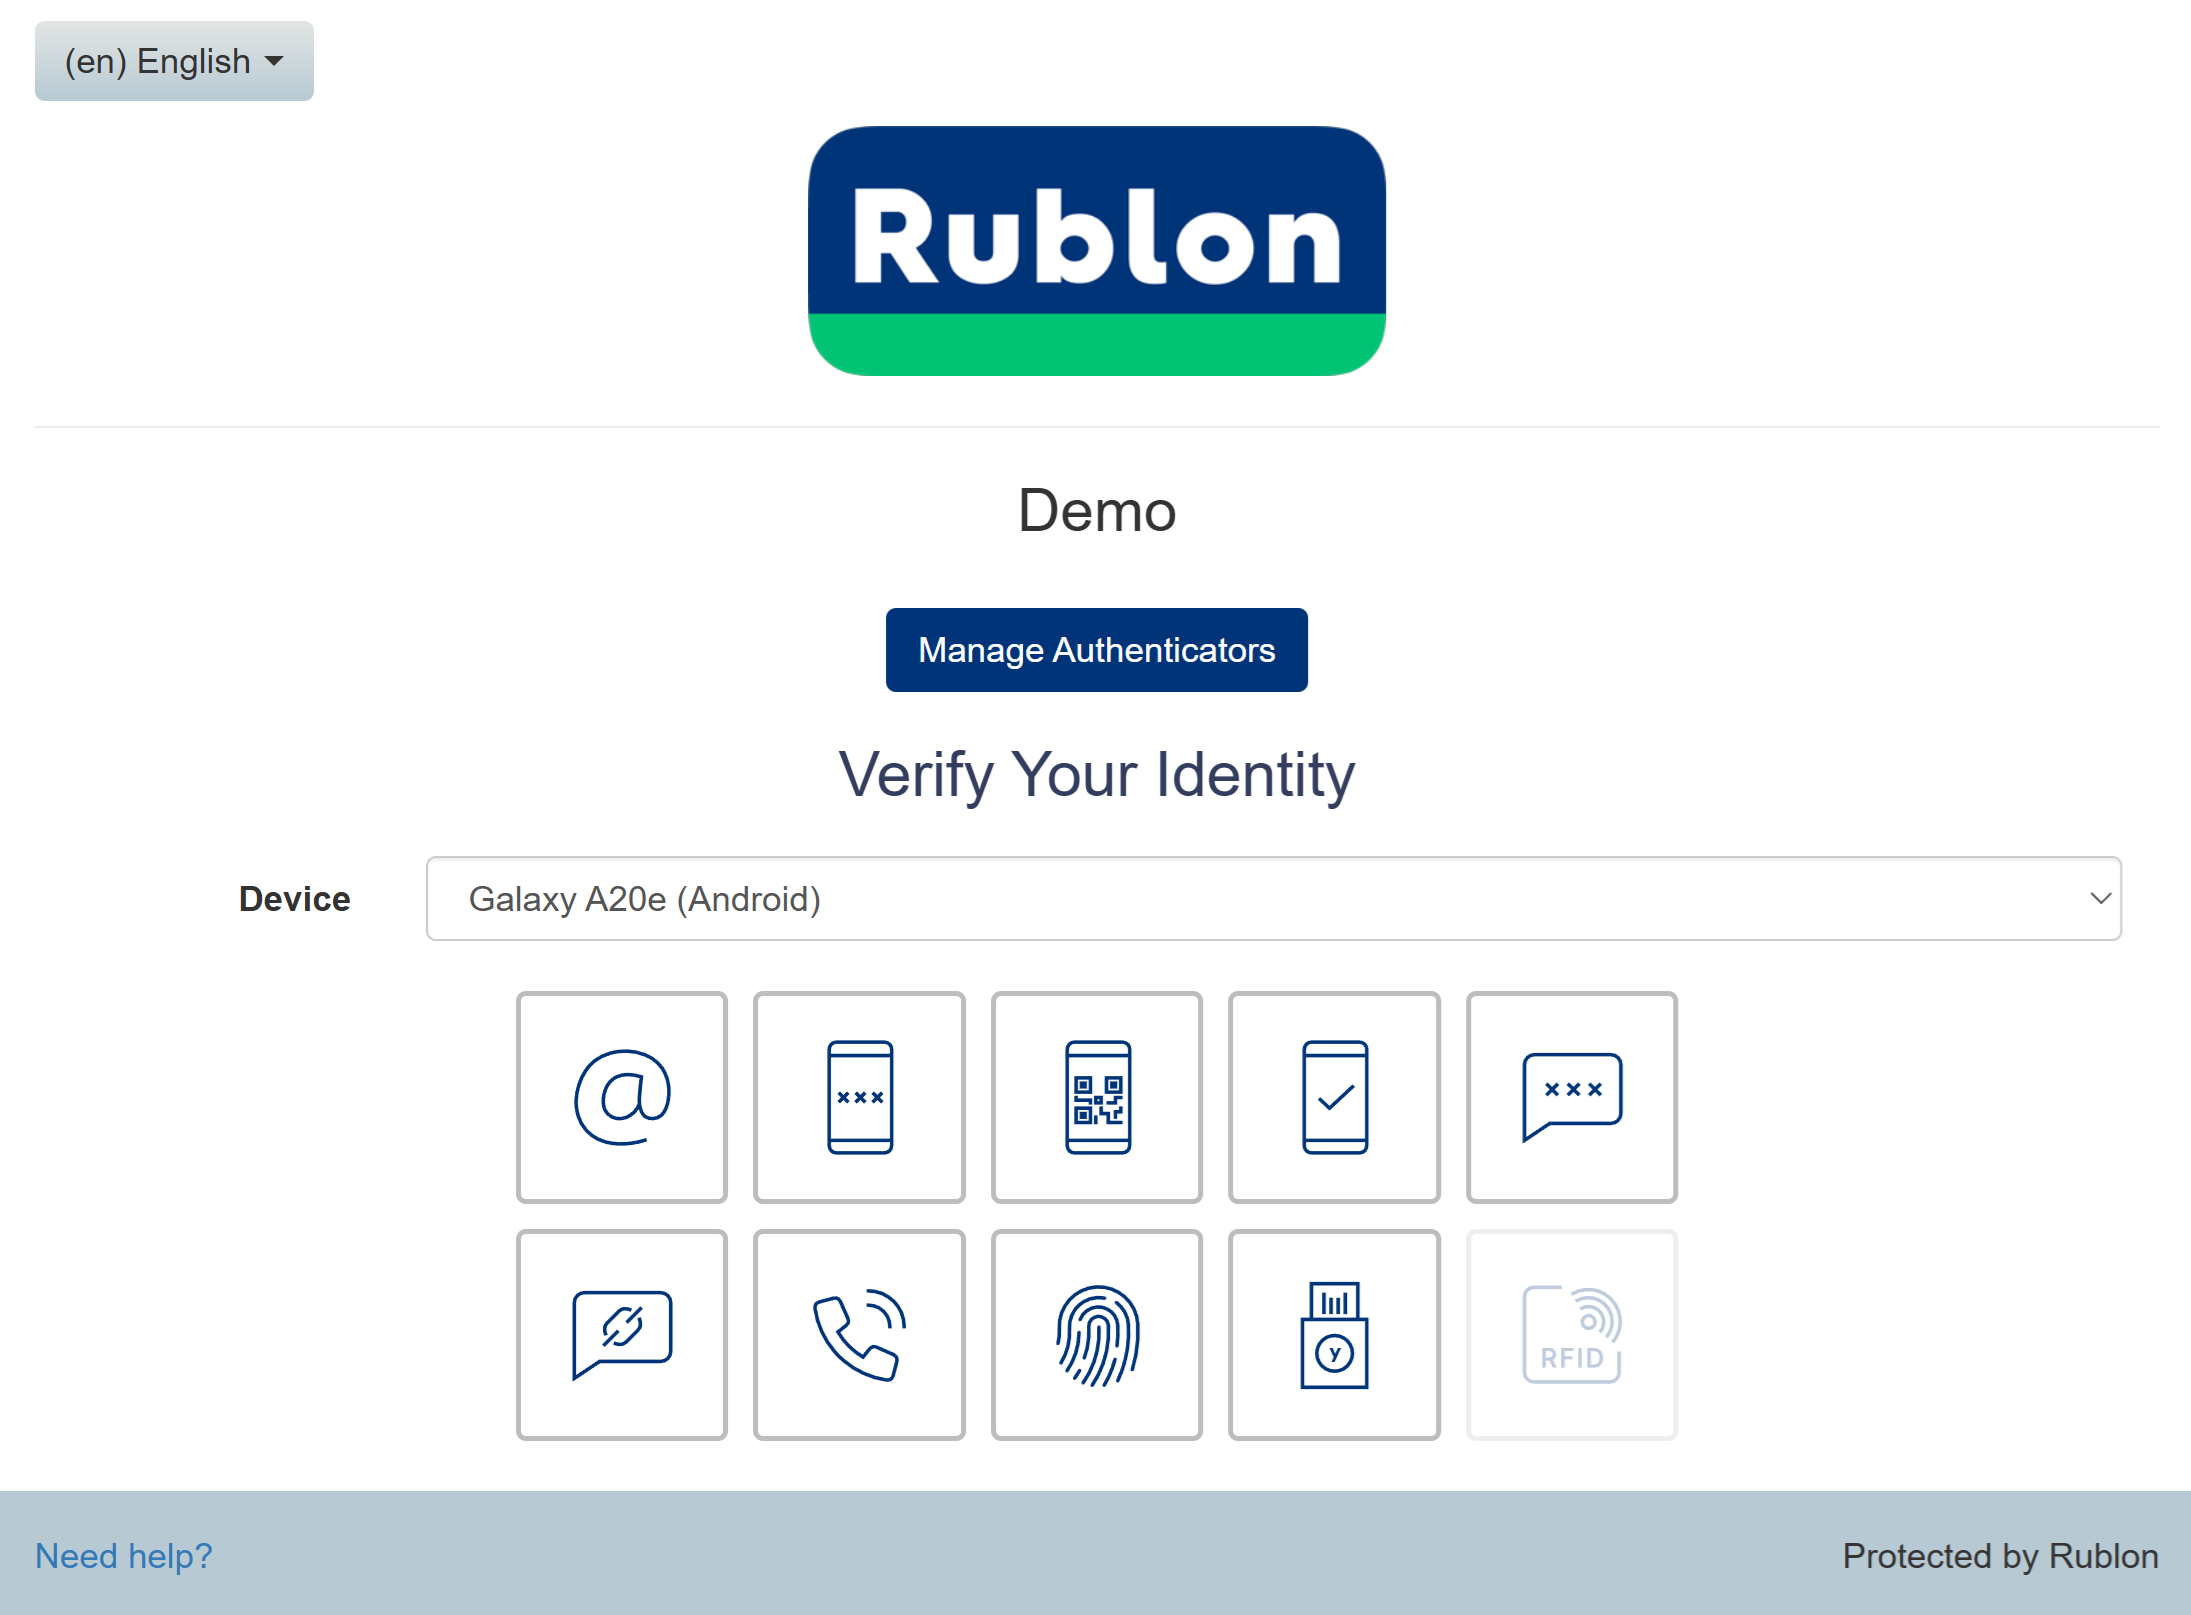The height and width of the screenshot is (1615, 2191).
Task: Click the Demo application title
Action: click(1096, 511)
